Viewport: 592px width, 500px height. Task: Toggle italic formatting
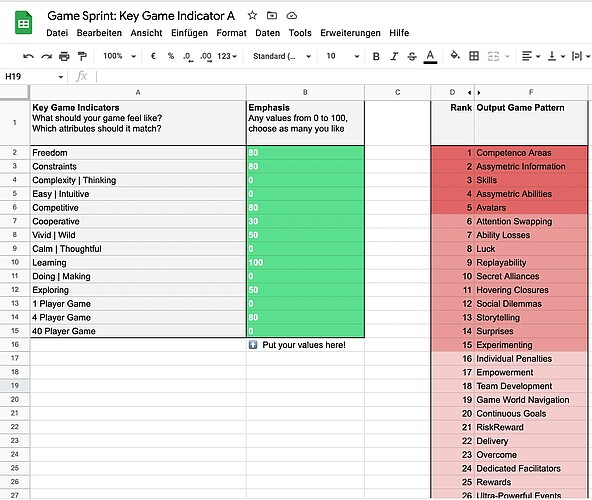[x=394, y=56]
